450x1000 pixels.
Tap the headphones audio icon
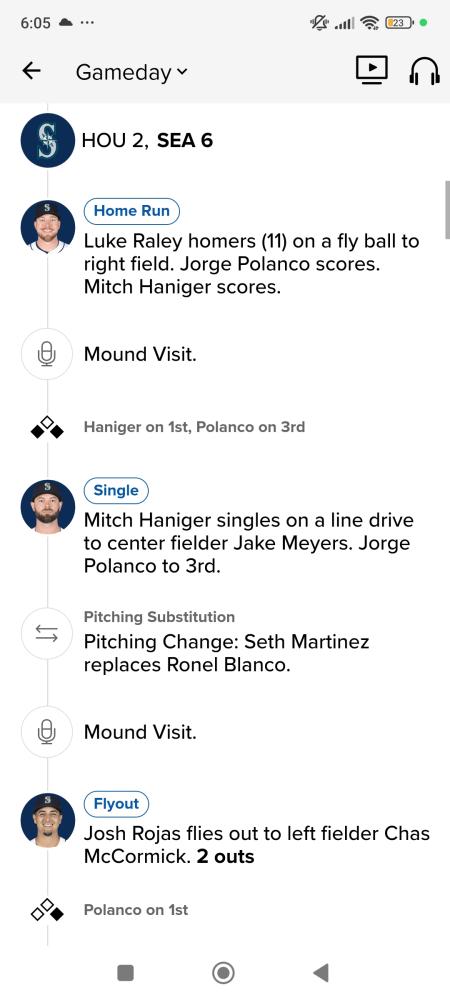[x=424, y=71]
